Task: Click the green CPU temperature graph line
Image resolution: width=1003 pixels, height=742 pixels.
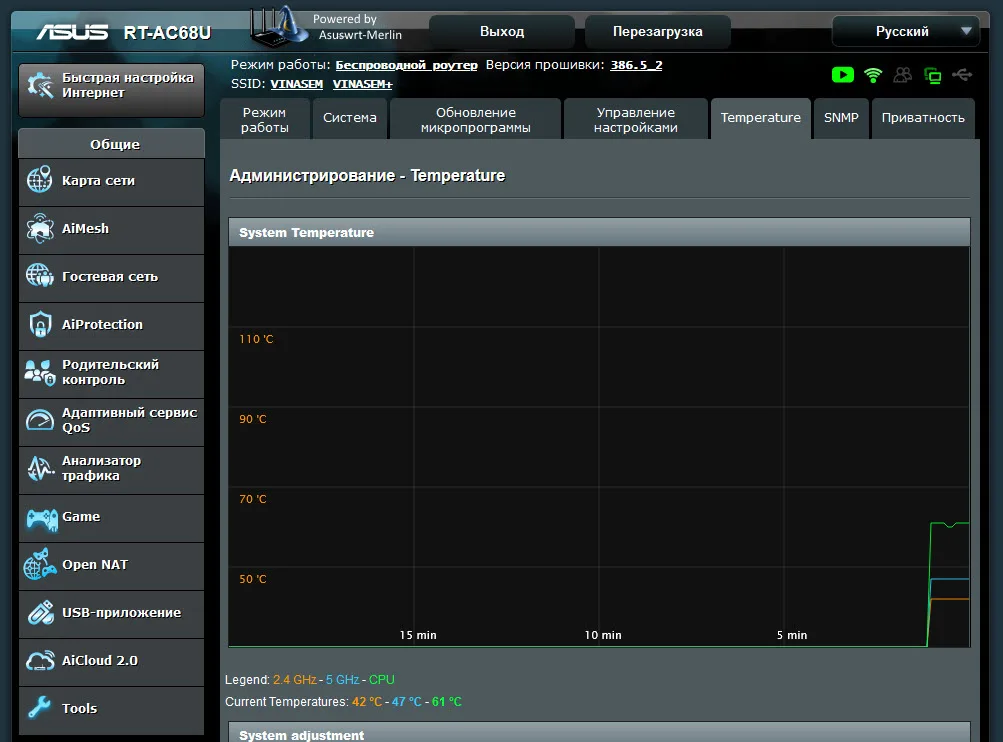Action: (949, 524)
